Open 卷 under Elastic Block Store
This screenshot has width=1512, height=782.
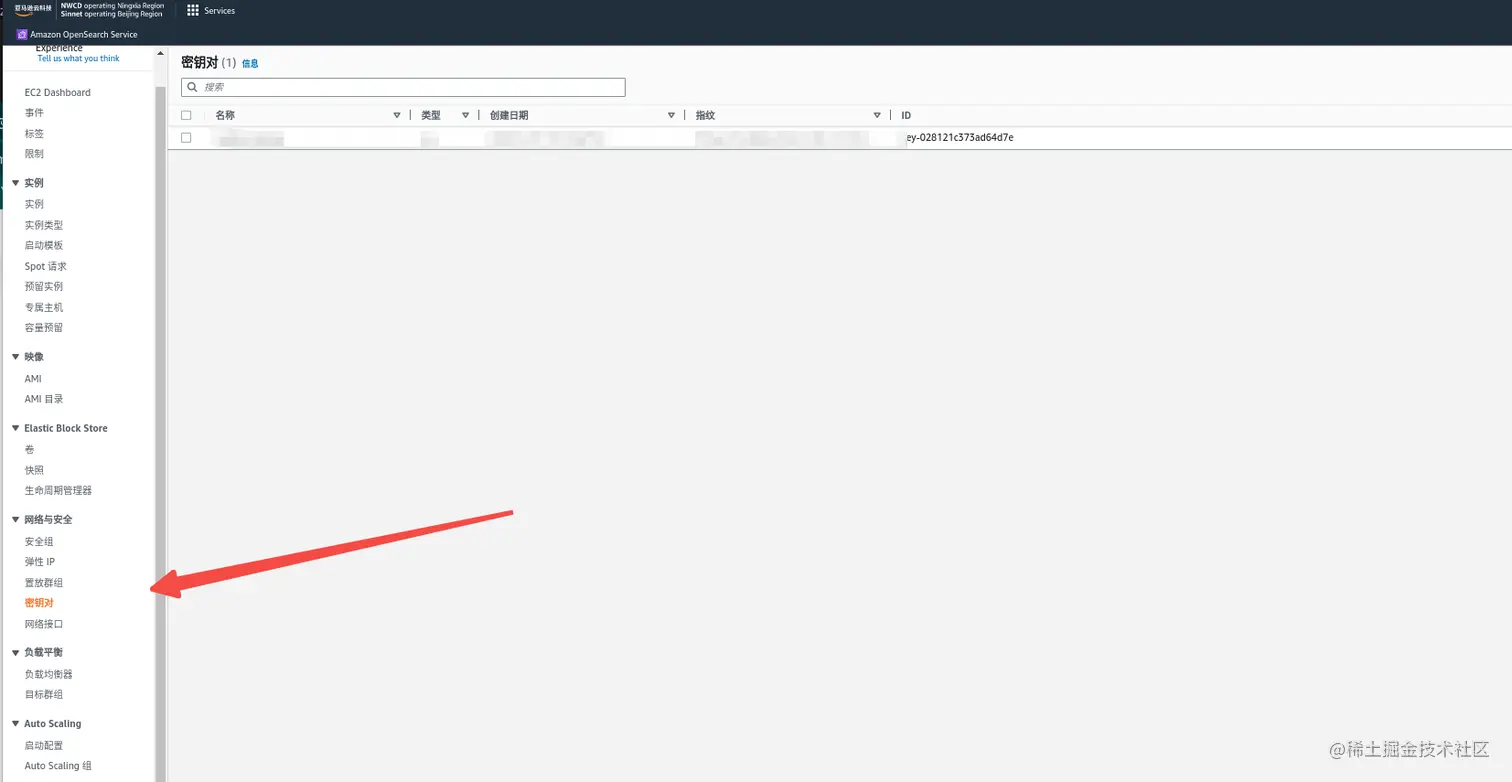tap(29, 449)
